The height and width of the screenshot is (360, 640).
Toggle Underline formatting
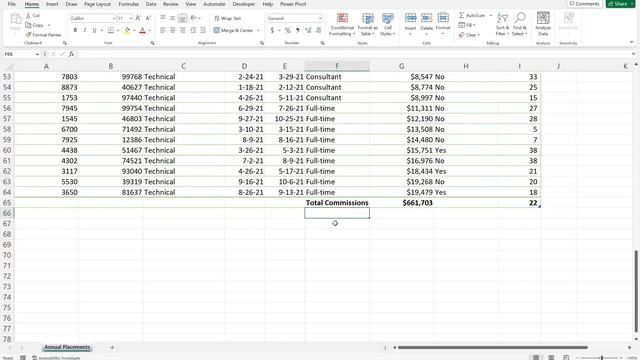(x=94, y=31)
